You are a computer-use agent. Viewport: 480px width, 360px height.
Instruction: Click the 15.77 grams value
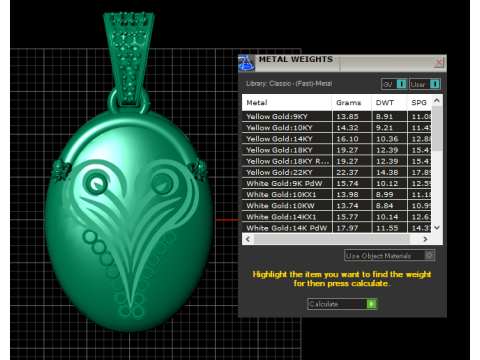tap(347, 217)
